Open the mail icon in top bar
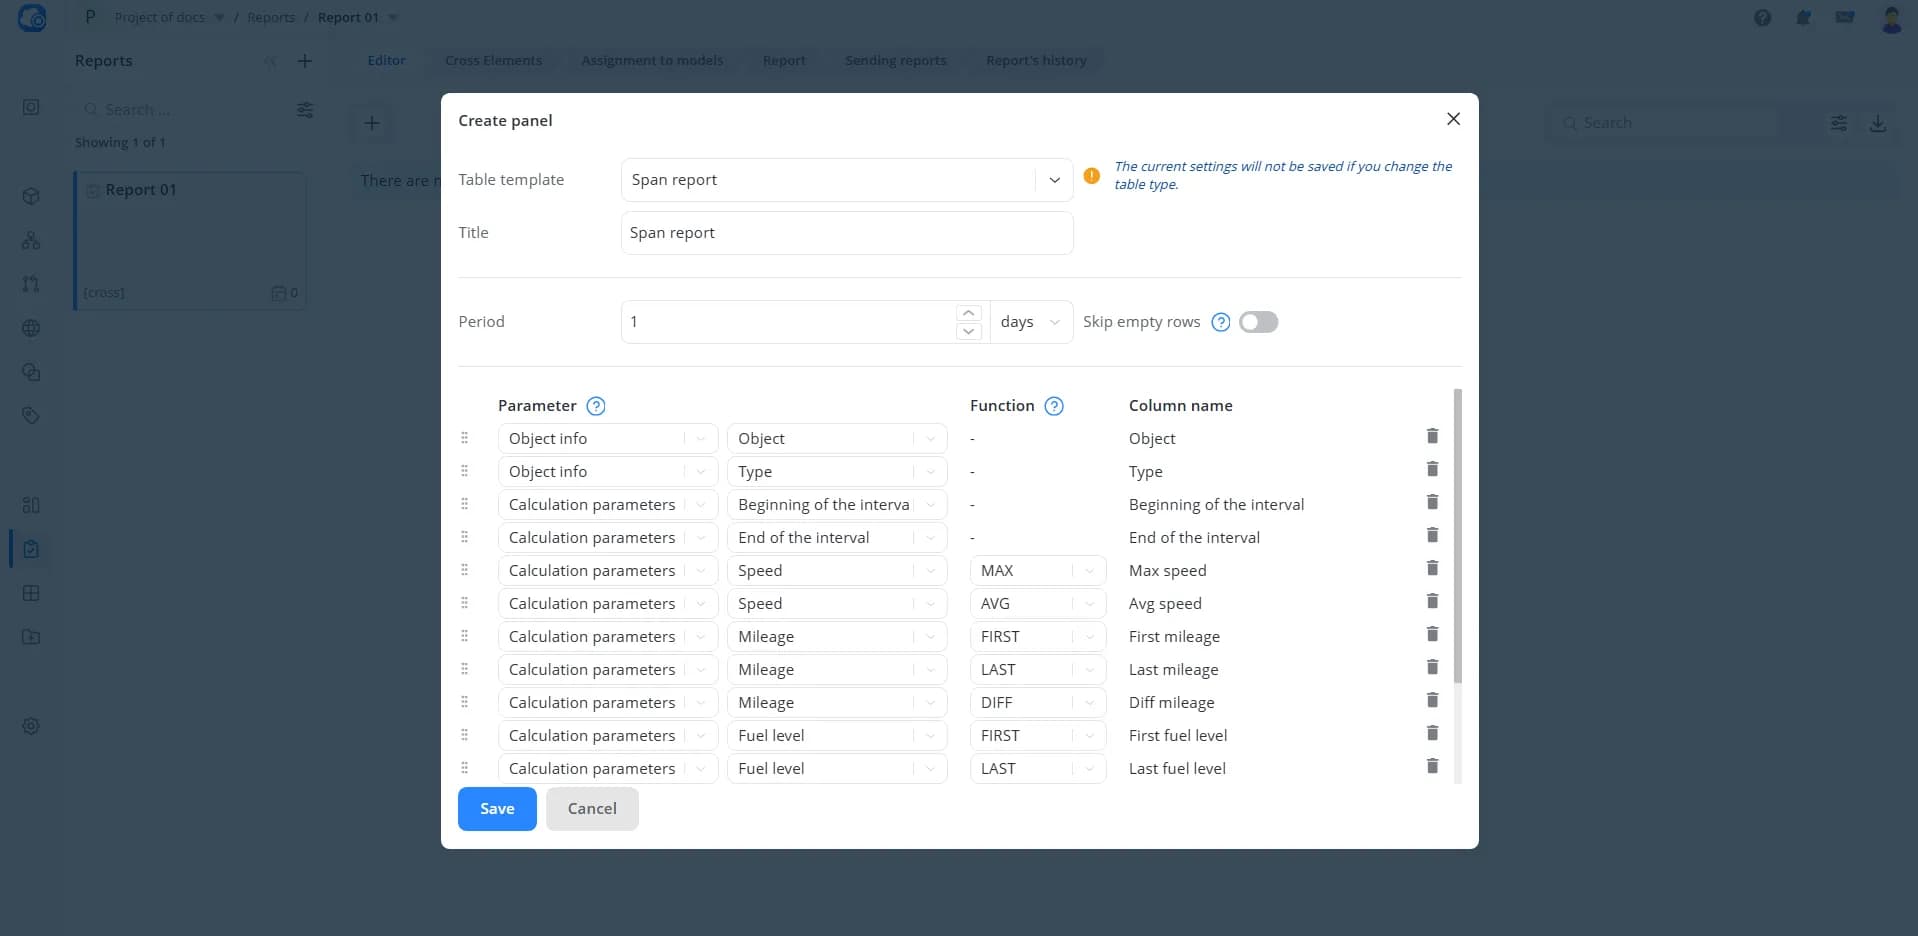Image resolution: width=1918 pixels, height=936 pixels. [x=1845, y=17]
